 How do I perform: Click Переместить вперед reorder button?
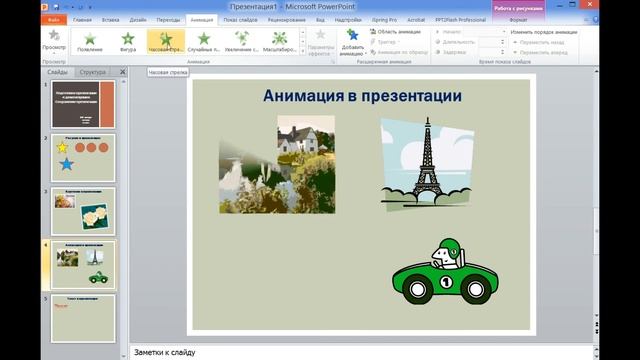tap(540, 53)
